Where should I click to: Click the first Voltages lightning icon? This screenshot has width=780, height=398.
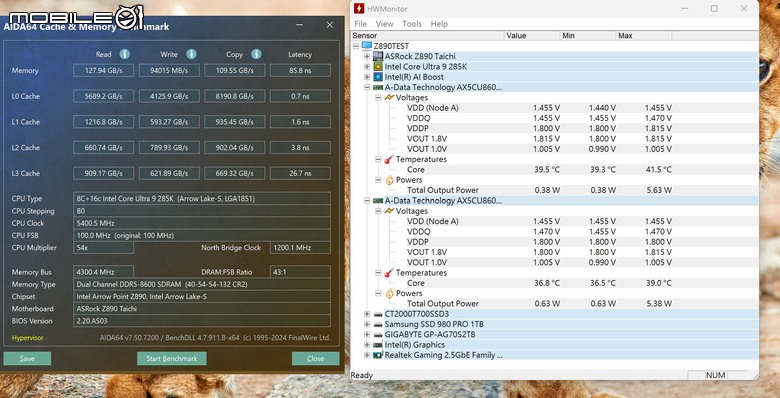pos(389,98)
